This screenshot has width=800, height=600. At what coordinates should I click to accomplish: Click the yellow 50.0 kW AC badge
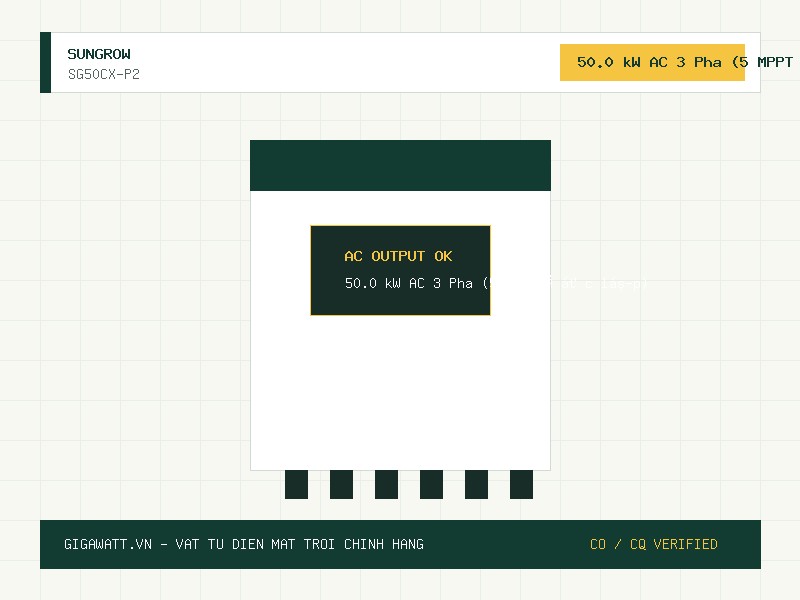tap(652, 62)
